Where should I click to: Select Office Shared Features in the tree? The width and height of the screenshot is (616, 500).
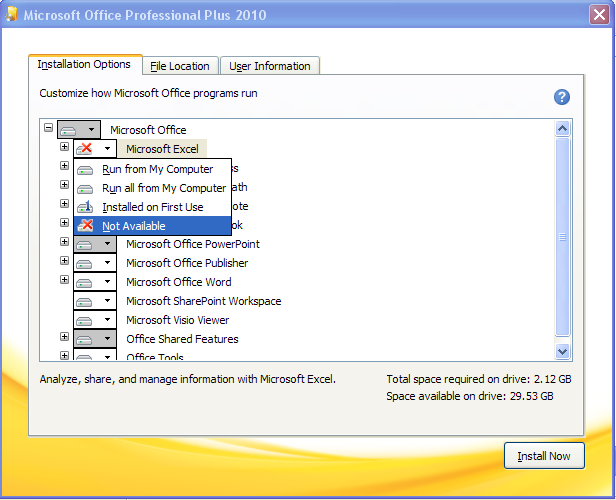point(182,339)
